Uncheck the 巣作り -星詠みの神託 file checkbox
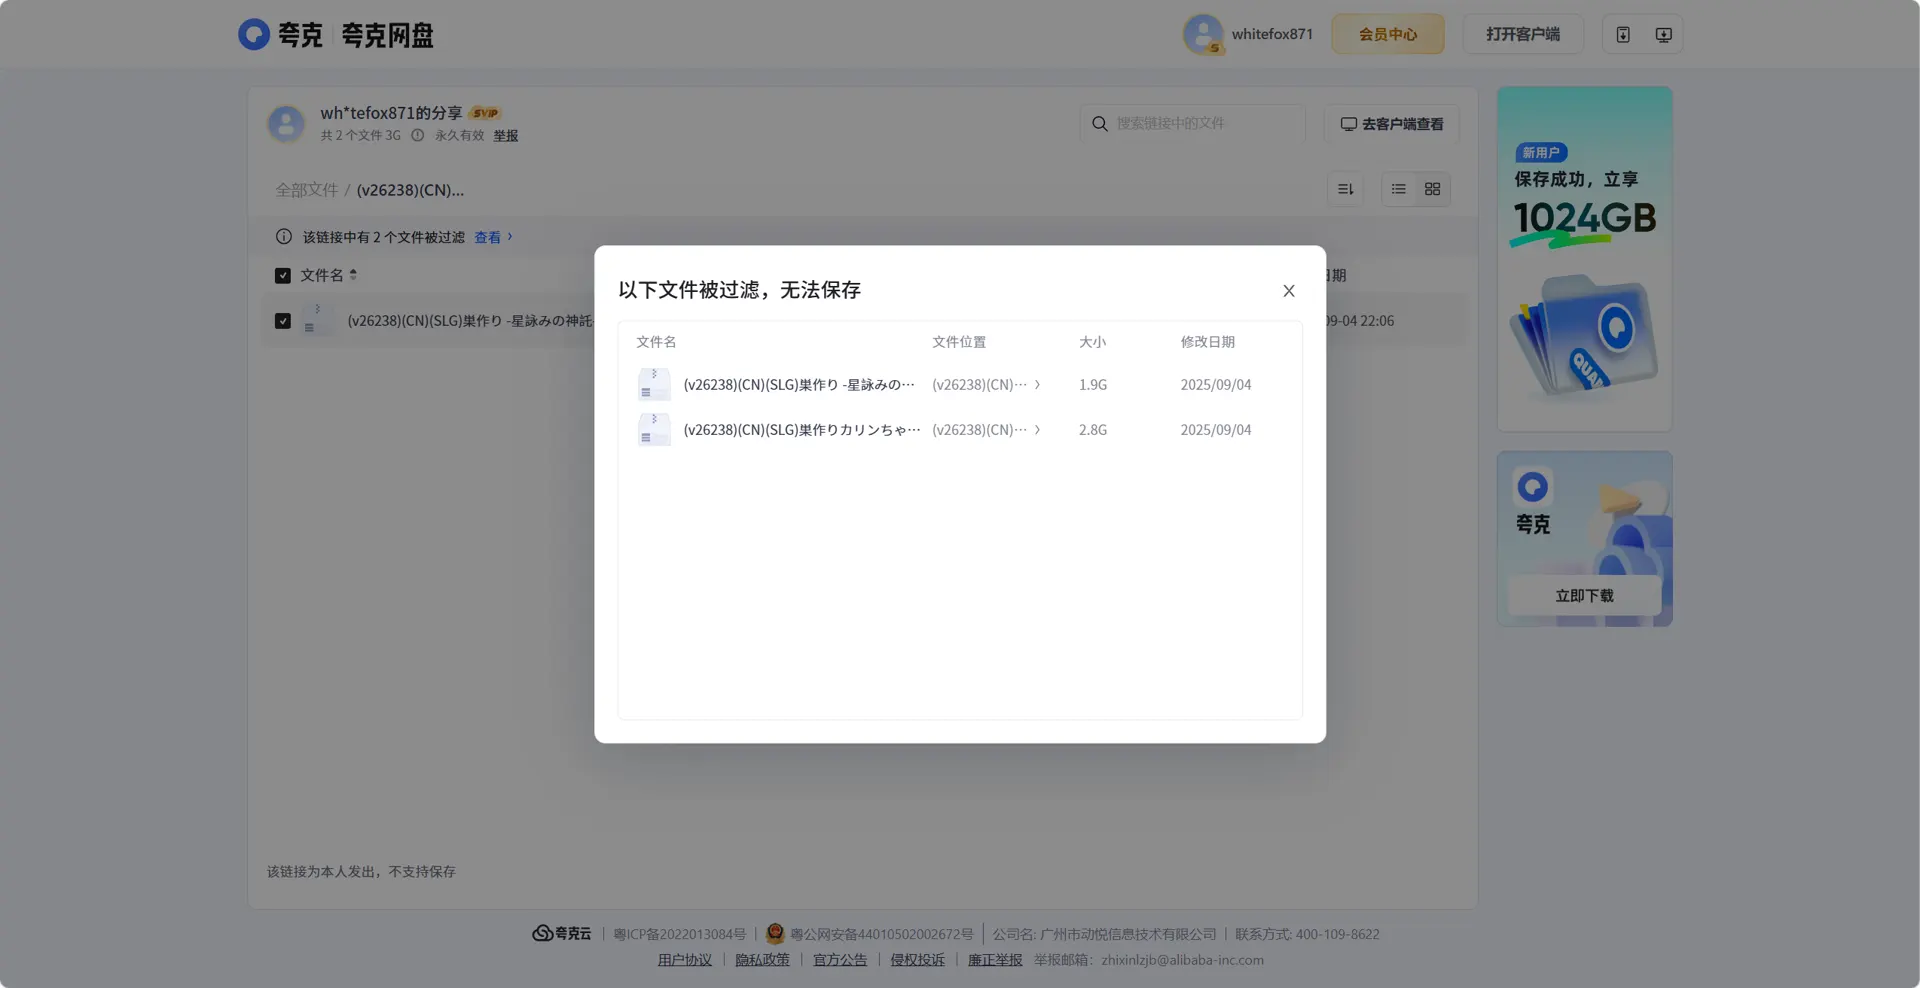This screenshot has height=988, width=1920. [x=283, y=321]
